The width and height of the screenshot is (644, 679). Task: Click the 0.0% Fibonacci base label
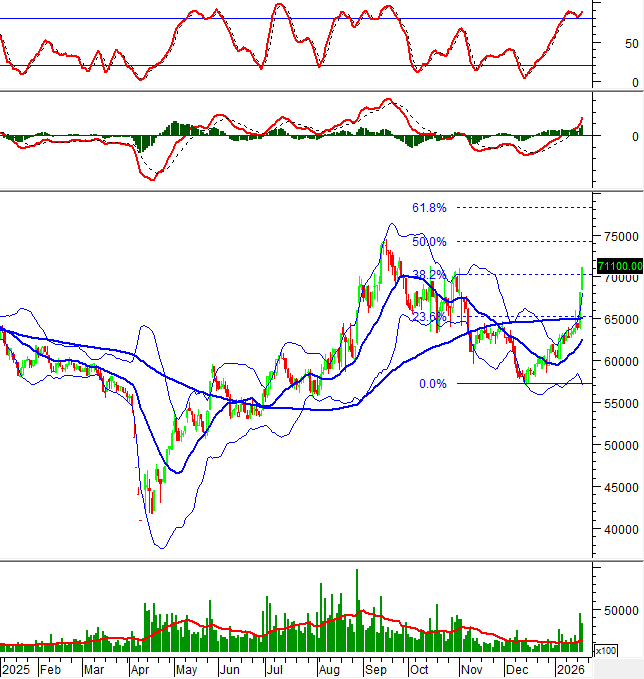click(x=432, y=384)
